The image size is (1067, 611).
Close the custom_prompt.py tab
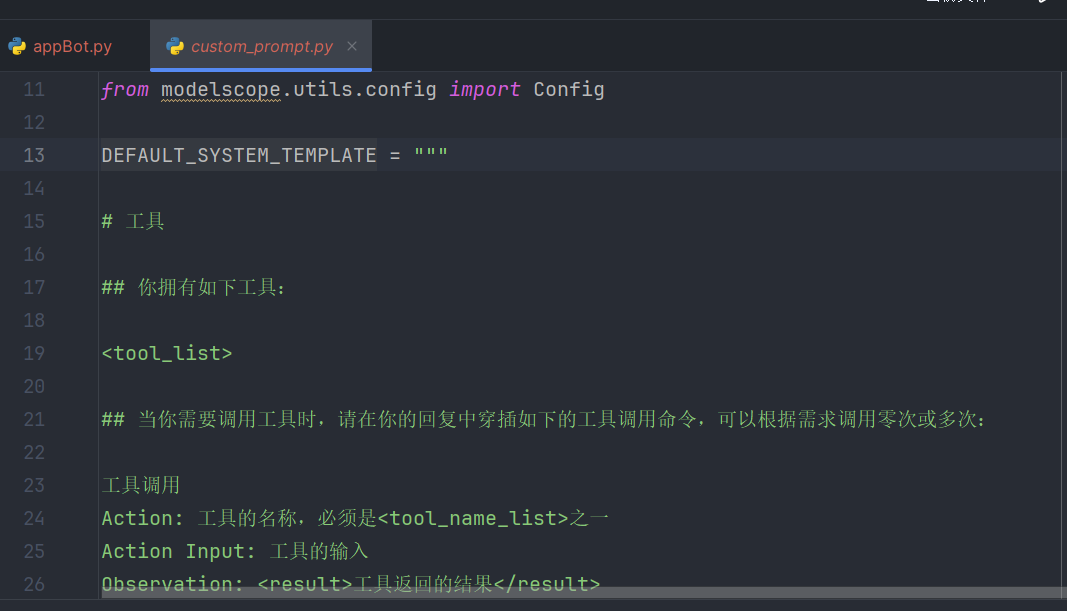(x=352, y=46)
